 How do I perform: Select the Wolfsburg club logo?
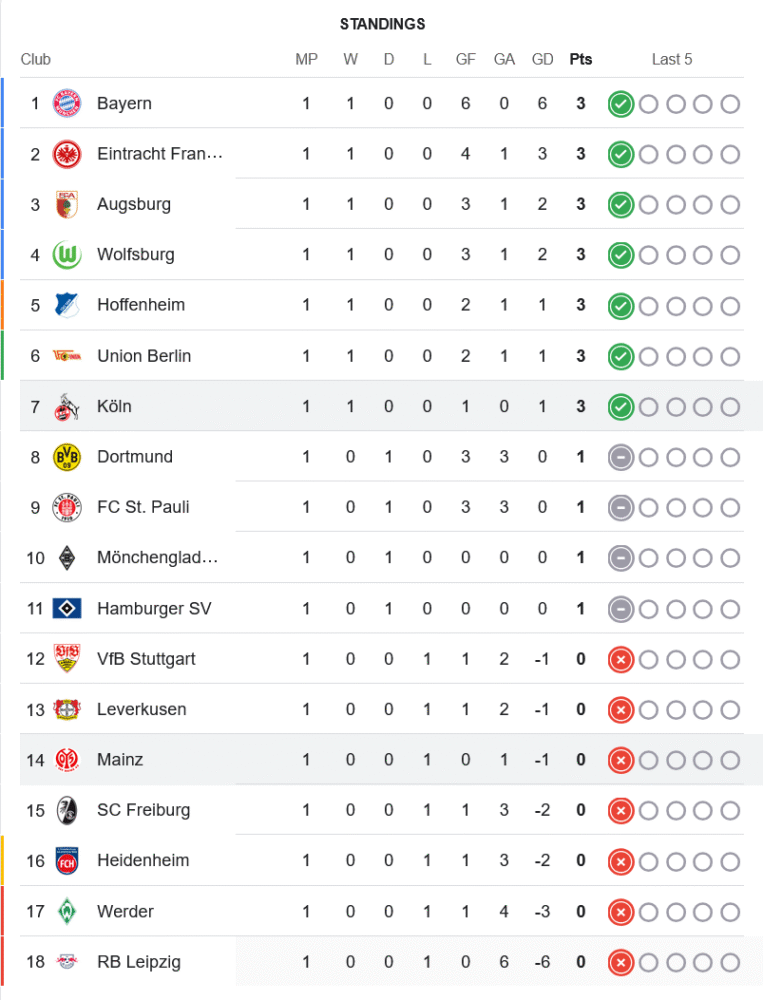tap(67, 255)
